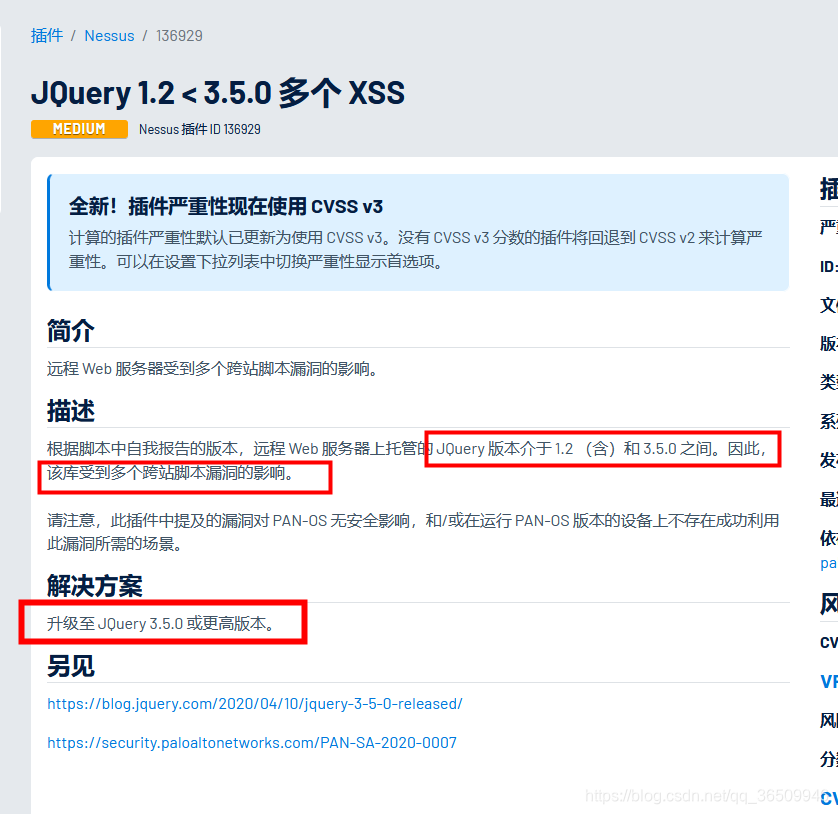Image resolution: width=838 pixels, height=814 pixels.
Task: Click the PAN-OS note paragraph starting 请注意
Action: [x=413, y=532]
